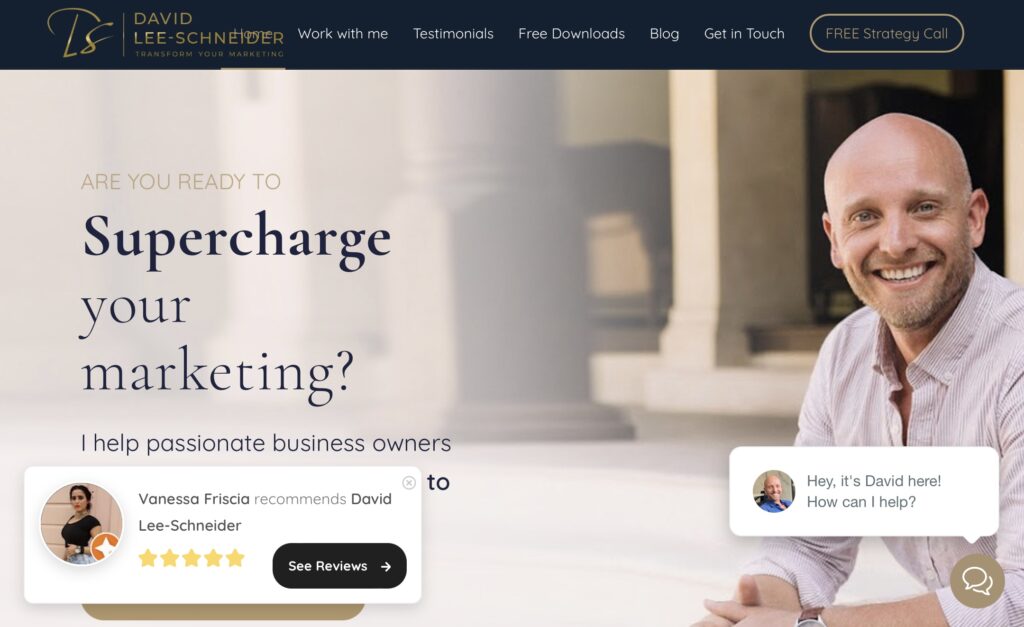The width and height of the screenshot is (1024, 627).
Task: Visit the Blog page
Action: 664,33
